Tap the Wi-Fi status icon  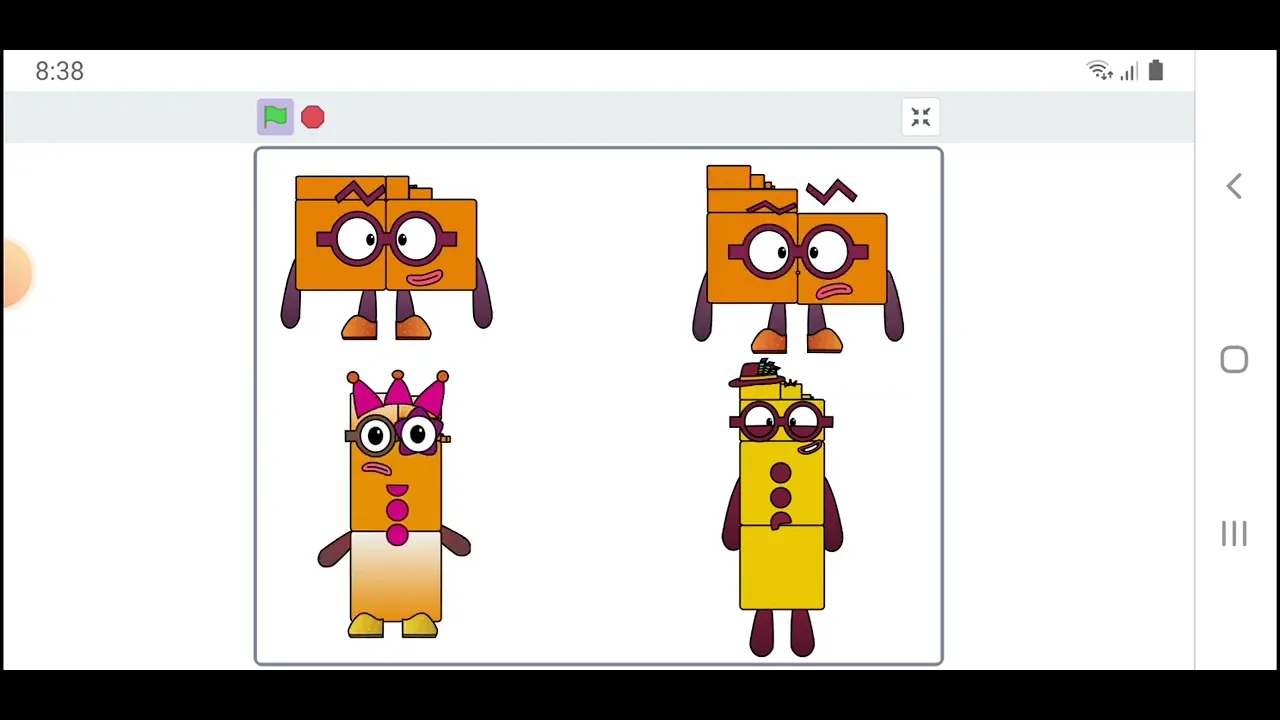pos(1100,71)
